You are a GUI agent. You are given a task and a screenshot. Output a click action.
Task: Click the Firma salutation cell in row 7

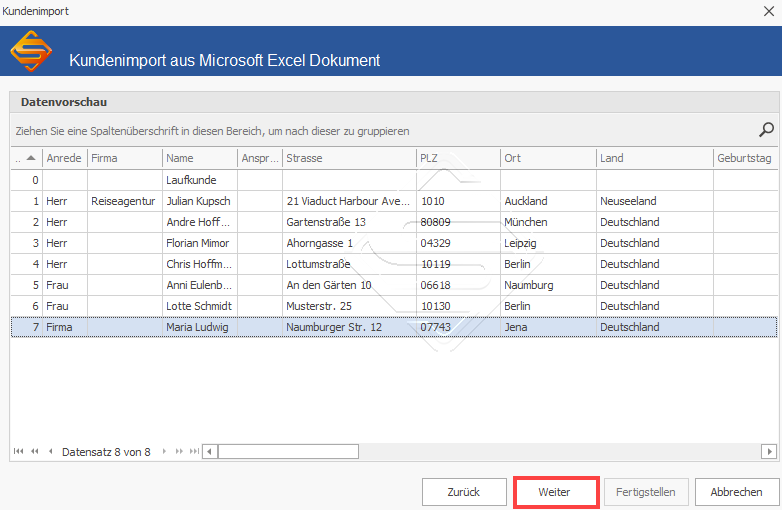(x=65, y=327)
